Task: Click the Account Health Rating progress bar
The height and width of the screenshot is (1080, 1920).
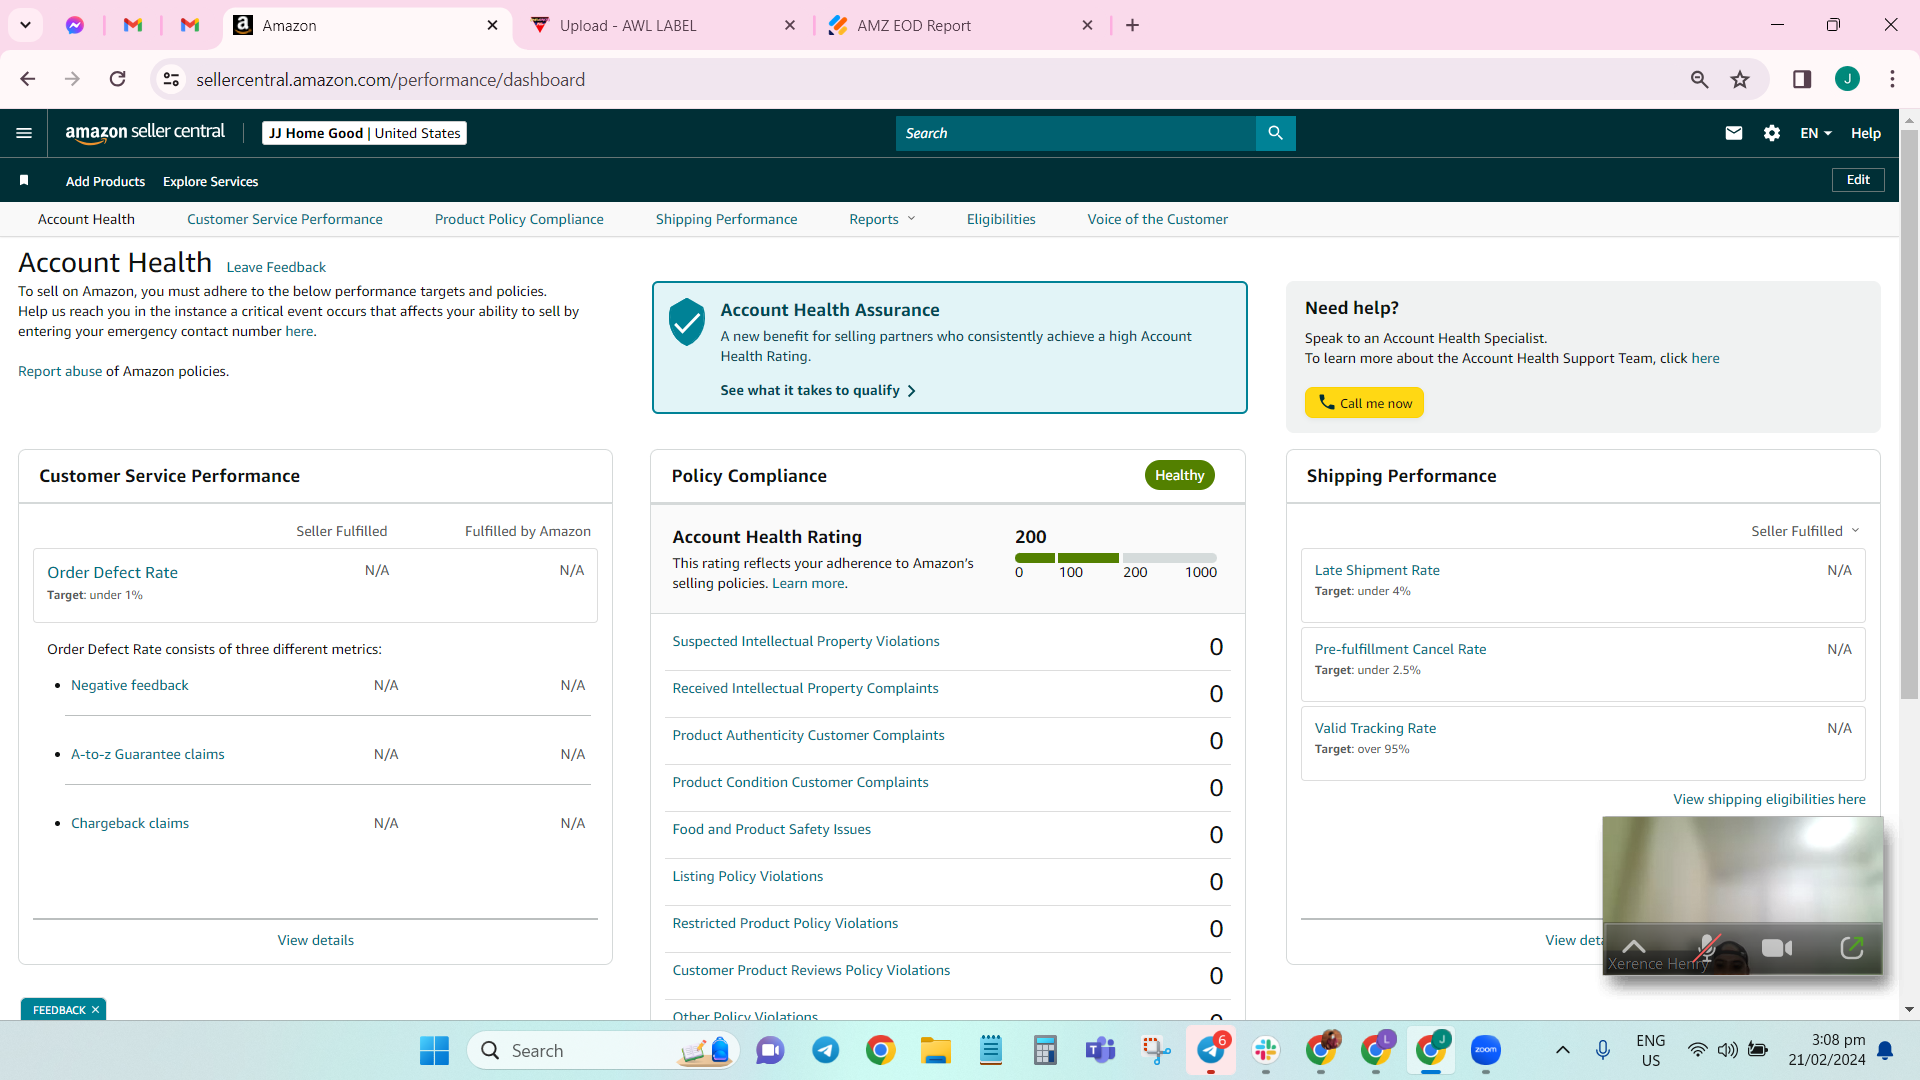Action: 1116,558
